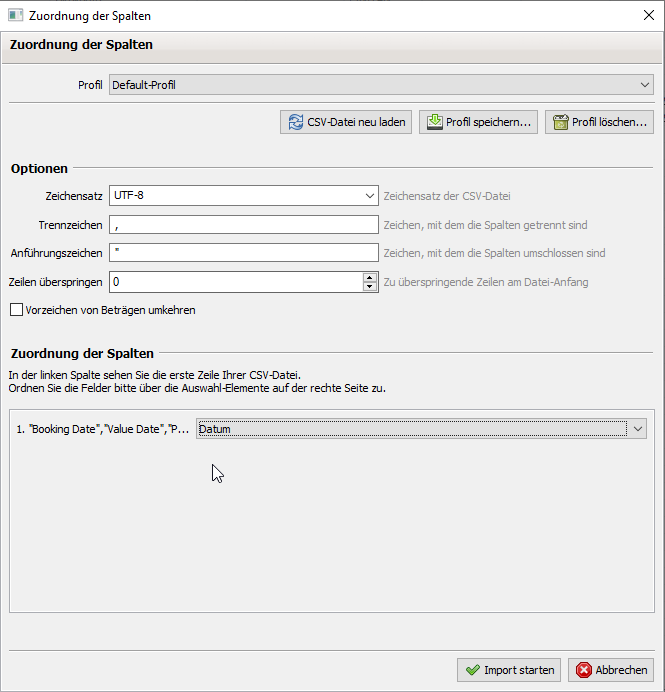Open the Profil dropdown showing Default-Profil
Screen dimensions: 665x692
coord(381,85)
